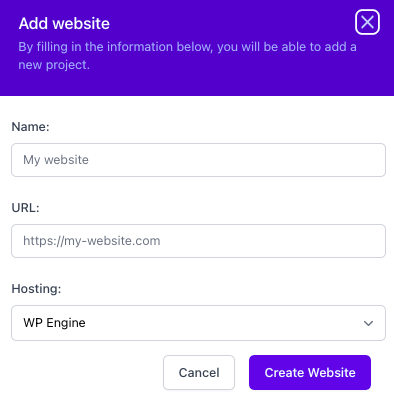Image resolution: width=394 pixels, height=396 pixels.
Task: Click the 'Hosting:' field label
Action: tap(36, 289)
